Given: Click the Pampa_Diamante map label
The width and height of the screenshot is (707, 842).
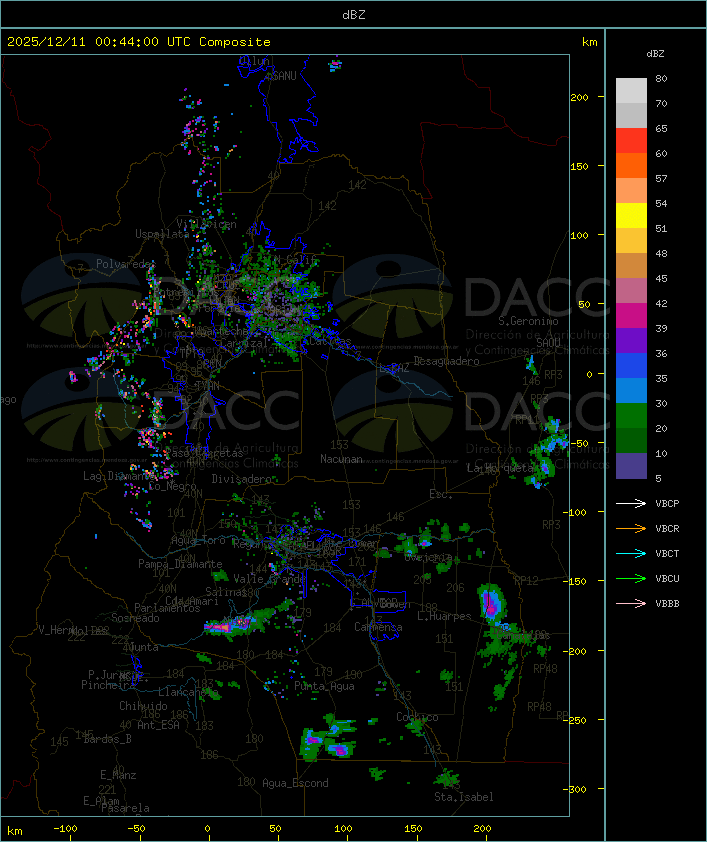Looking at the screenshot, I should 180,564.
